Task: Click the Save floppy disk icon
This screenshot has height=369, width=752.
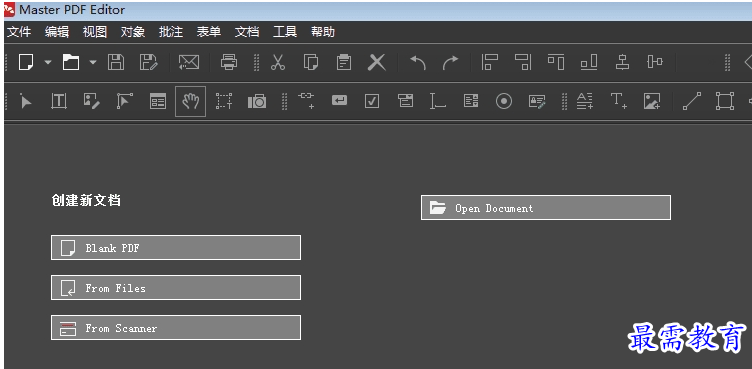Action: pos(116,62)
